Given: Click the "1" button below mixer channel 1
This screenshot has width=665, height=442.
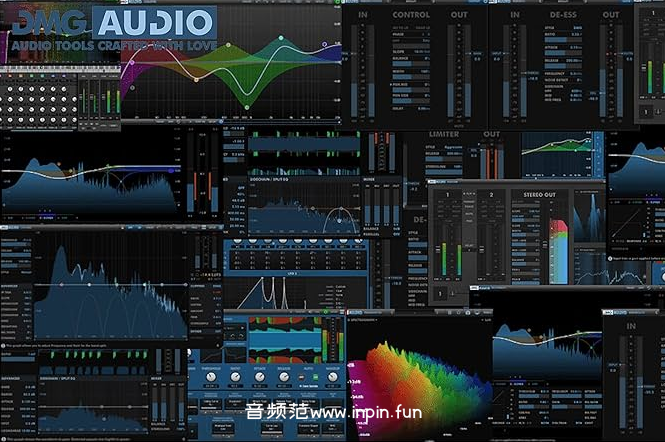Looking at the screenshot, I should (440, 294).
